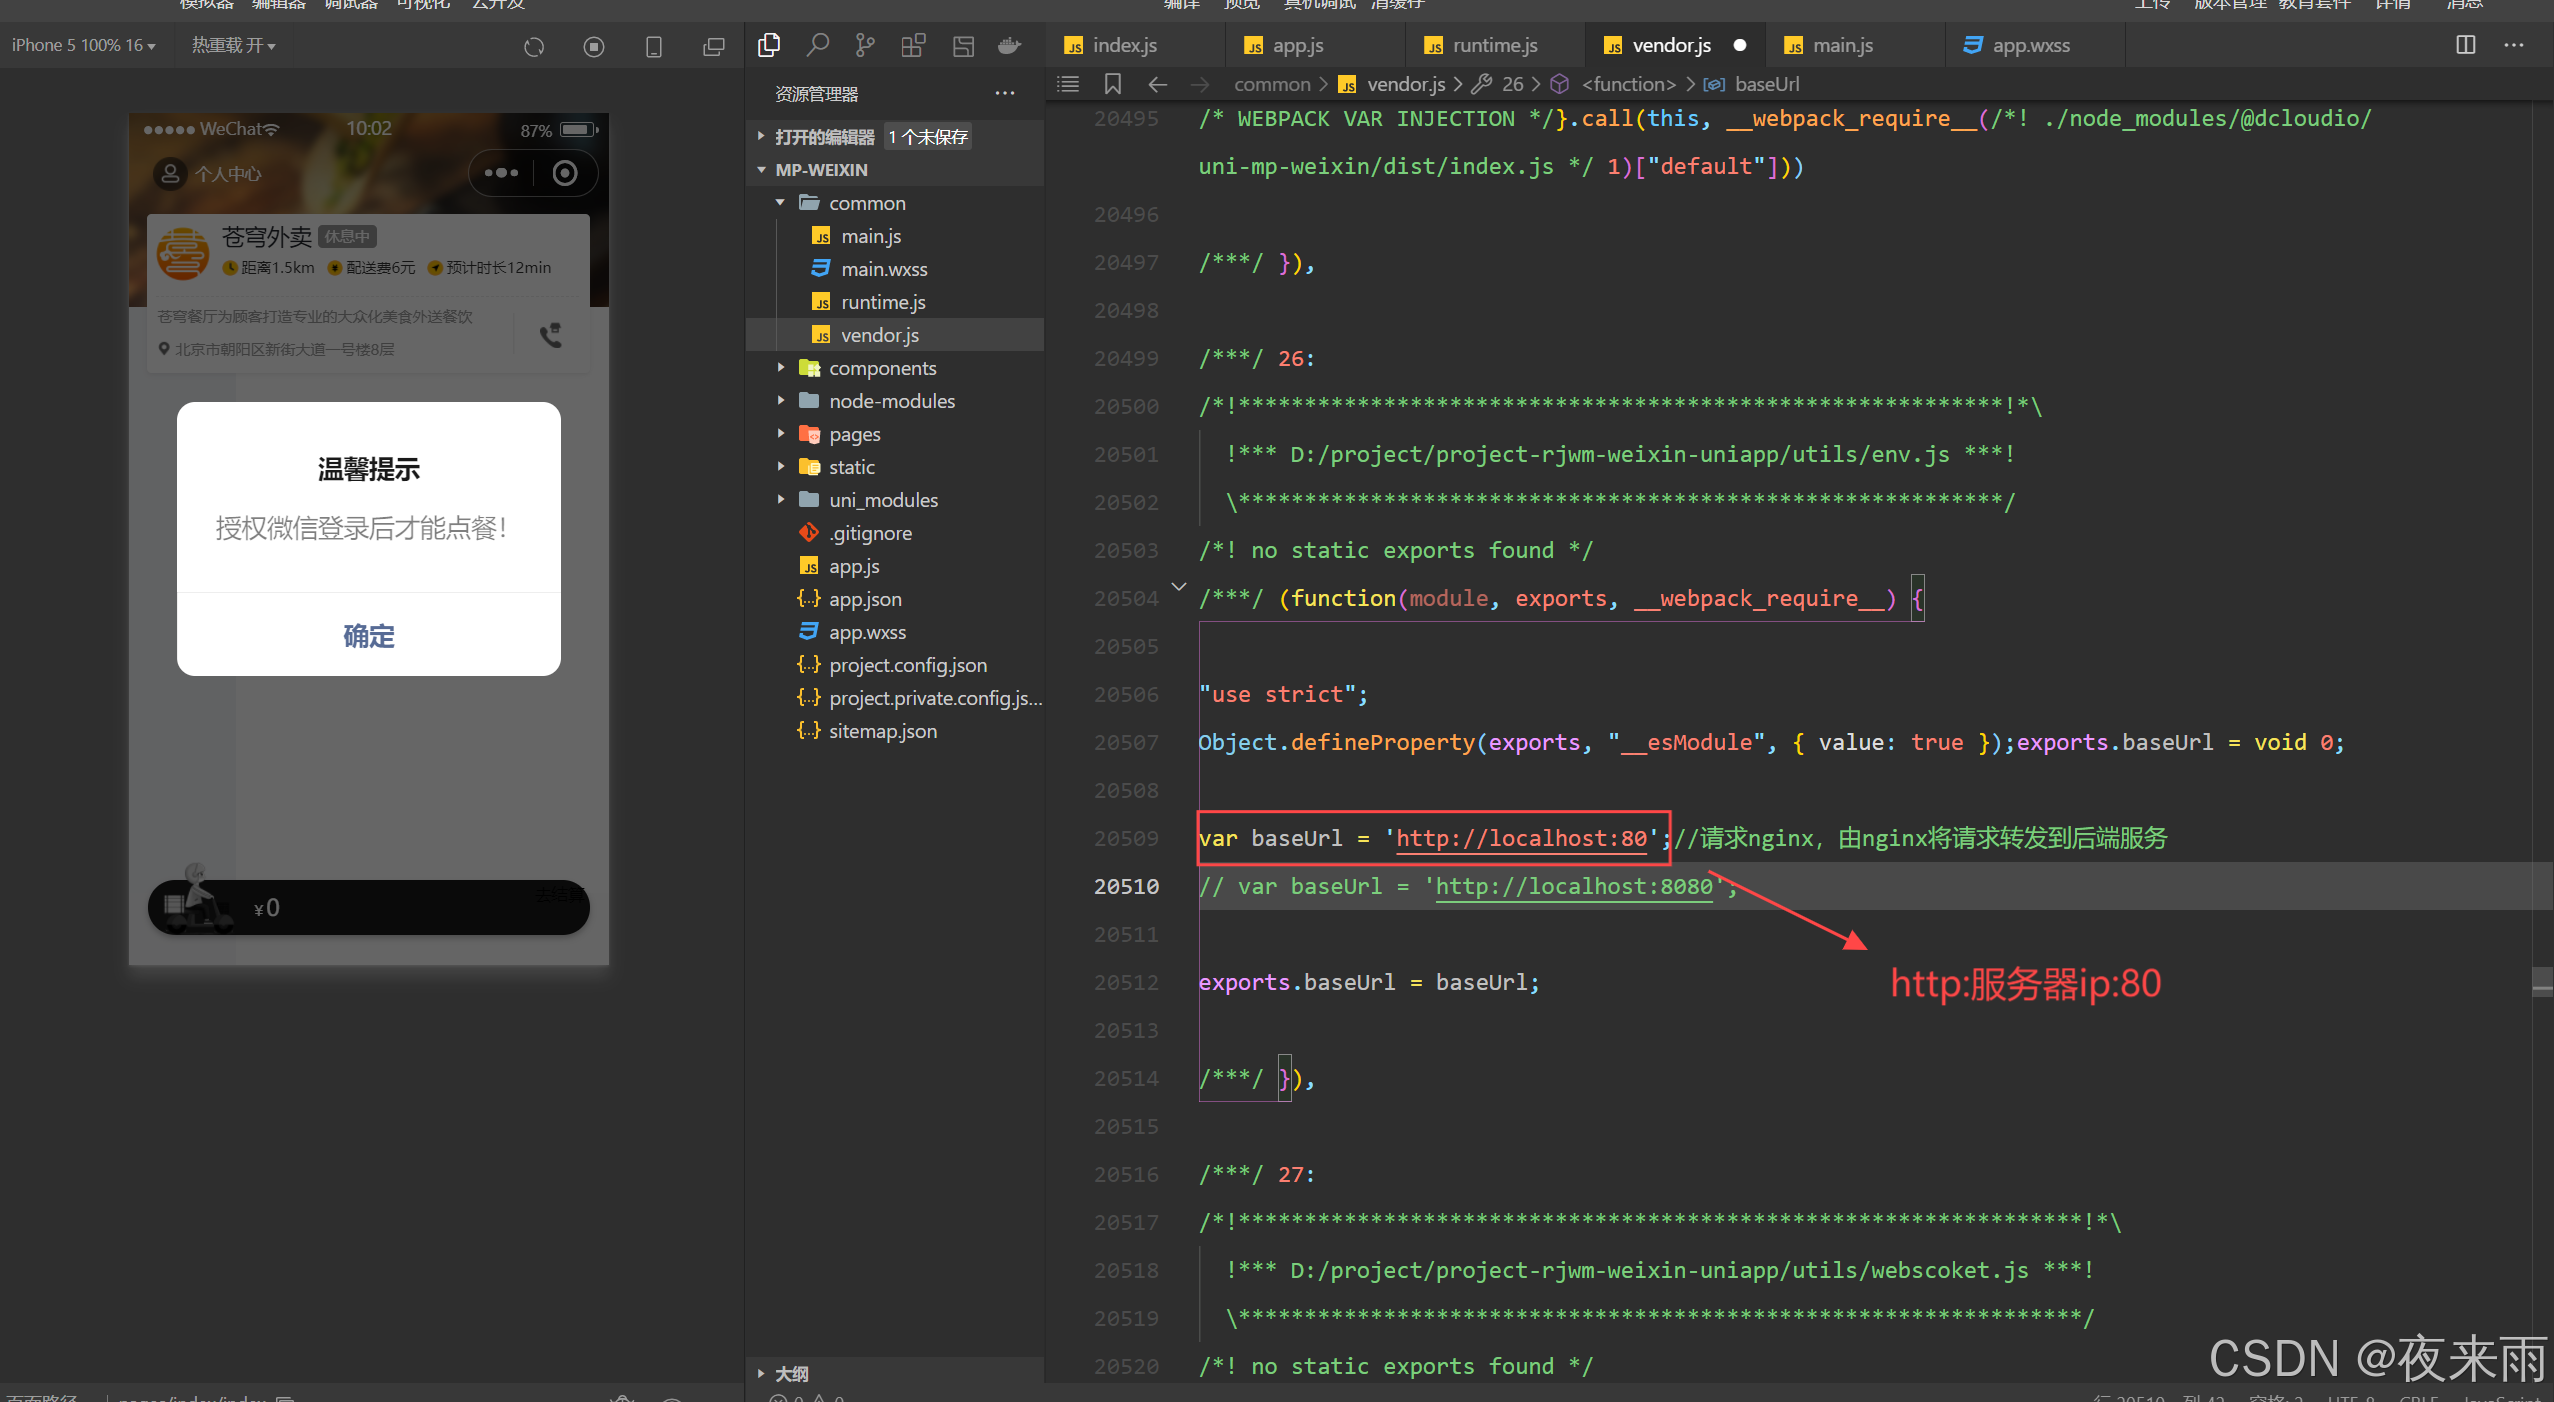Open project.config.json in file tree
The height and width of the screenshot is (1402, 2554).
point(907,665)
